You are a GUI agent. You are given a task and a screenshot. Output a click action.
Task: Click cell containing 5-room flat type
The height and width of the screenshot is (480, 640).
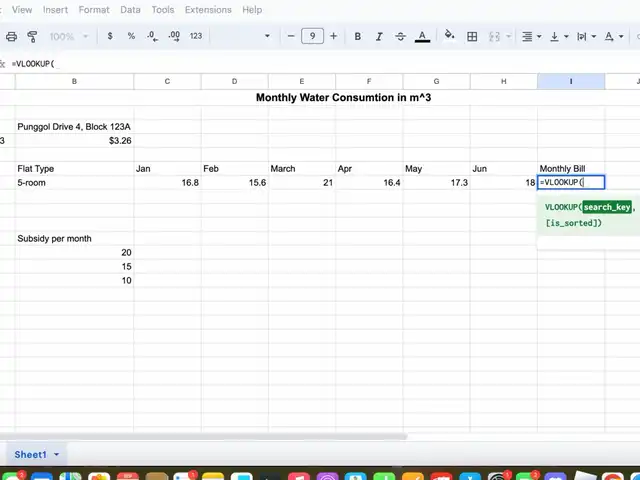click(74, 183)
